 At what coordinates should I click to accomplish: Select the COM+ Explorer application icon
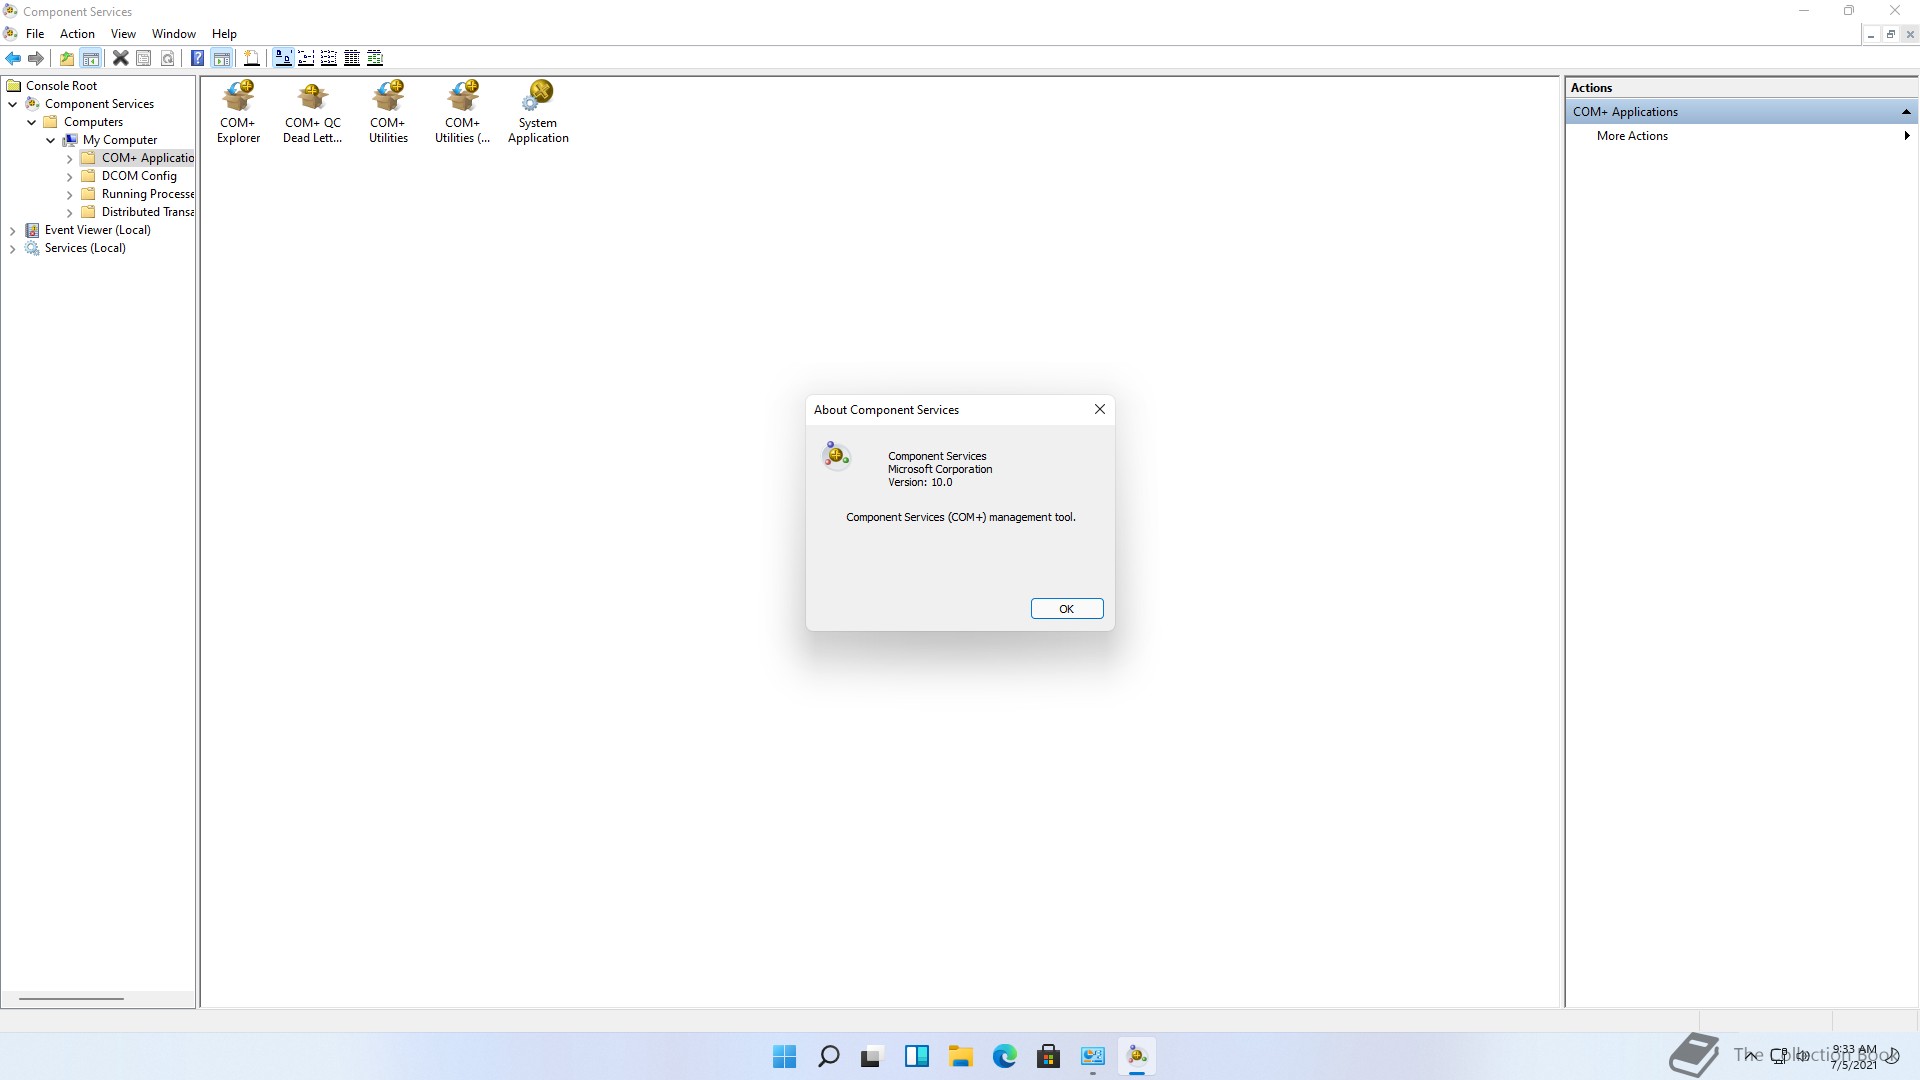(238, 112)
